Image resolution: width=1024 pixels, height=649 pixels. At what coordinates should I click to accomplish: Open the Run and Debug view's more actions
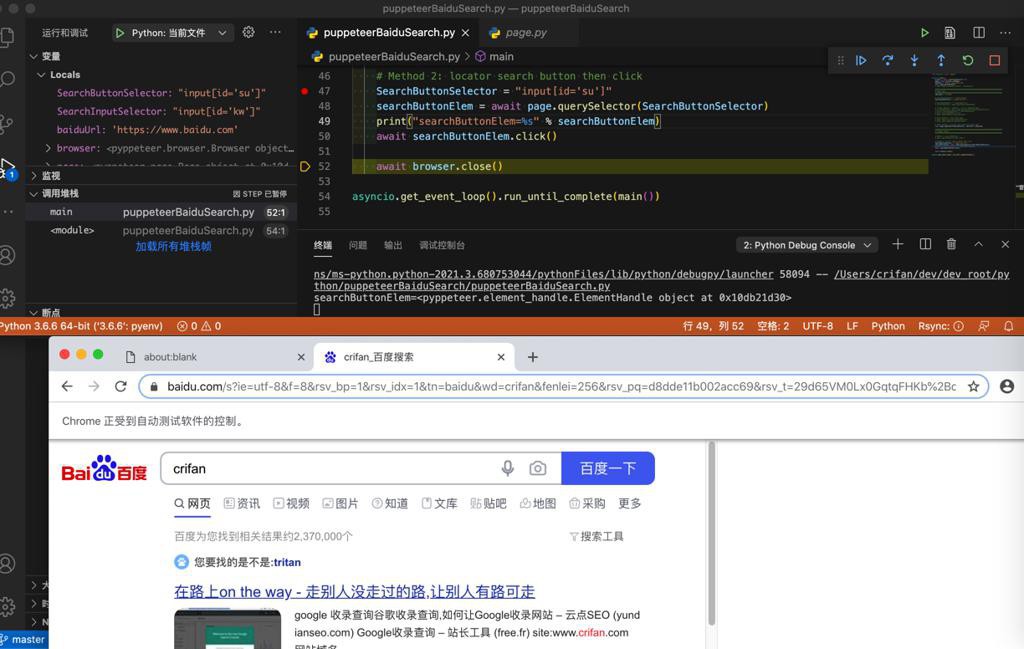(x=276, y=32)
